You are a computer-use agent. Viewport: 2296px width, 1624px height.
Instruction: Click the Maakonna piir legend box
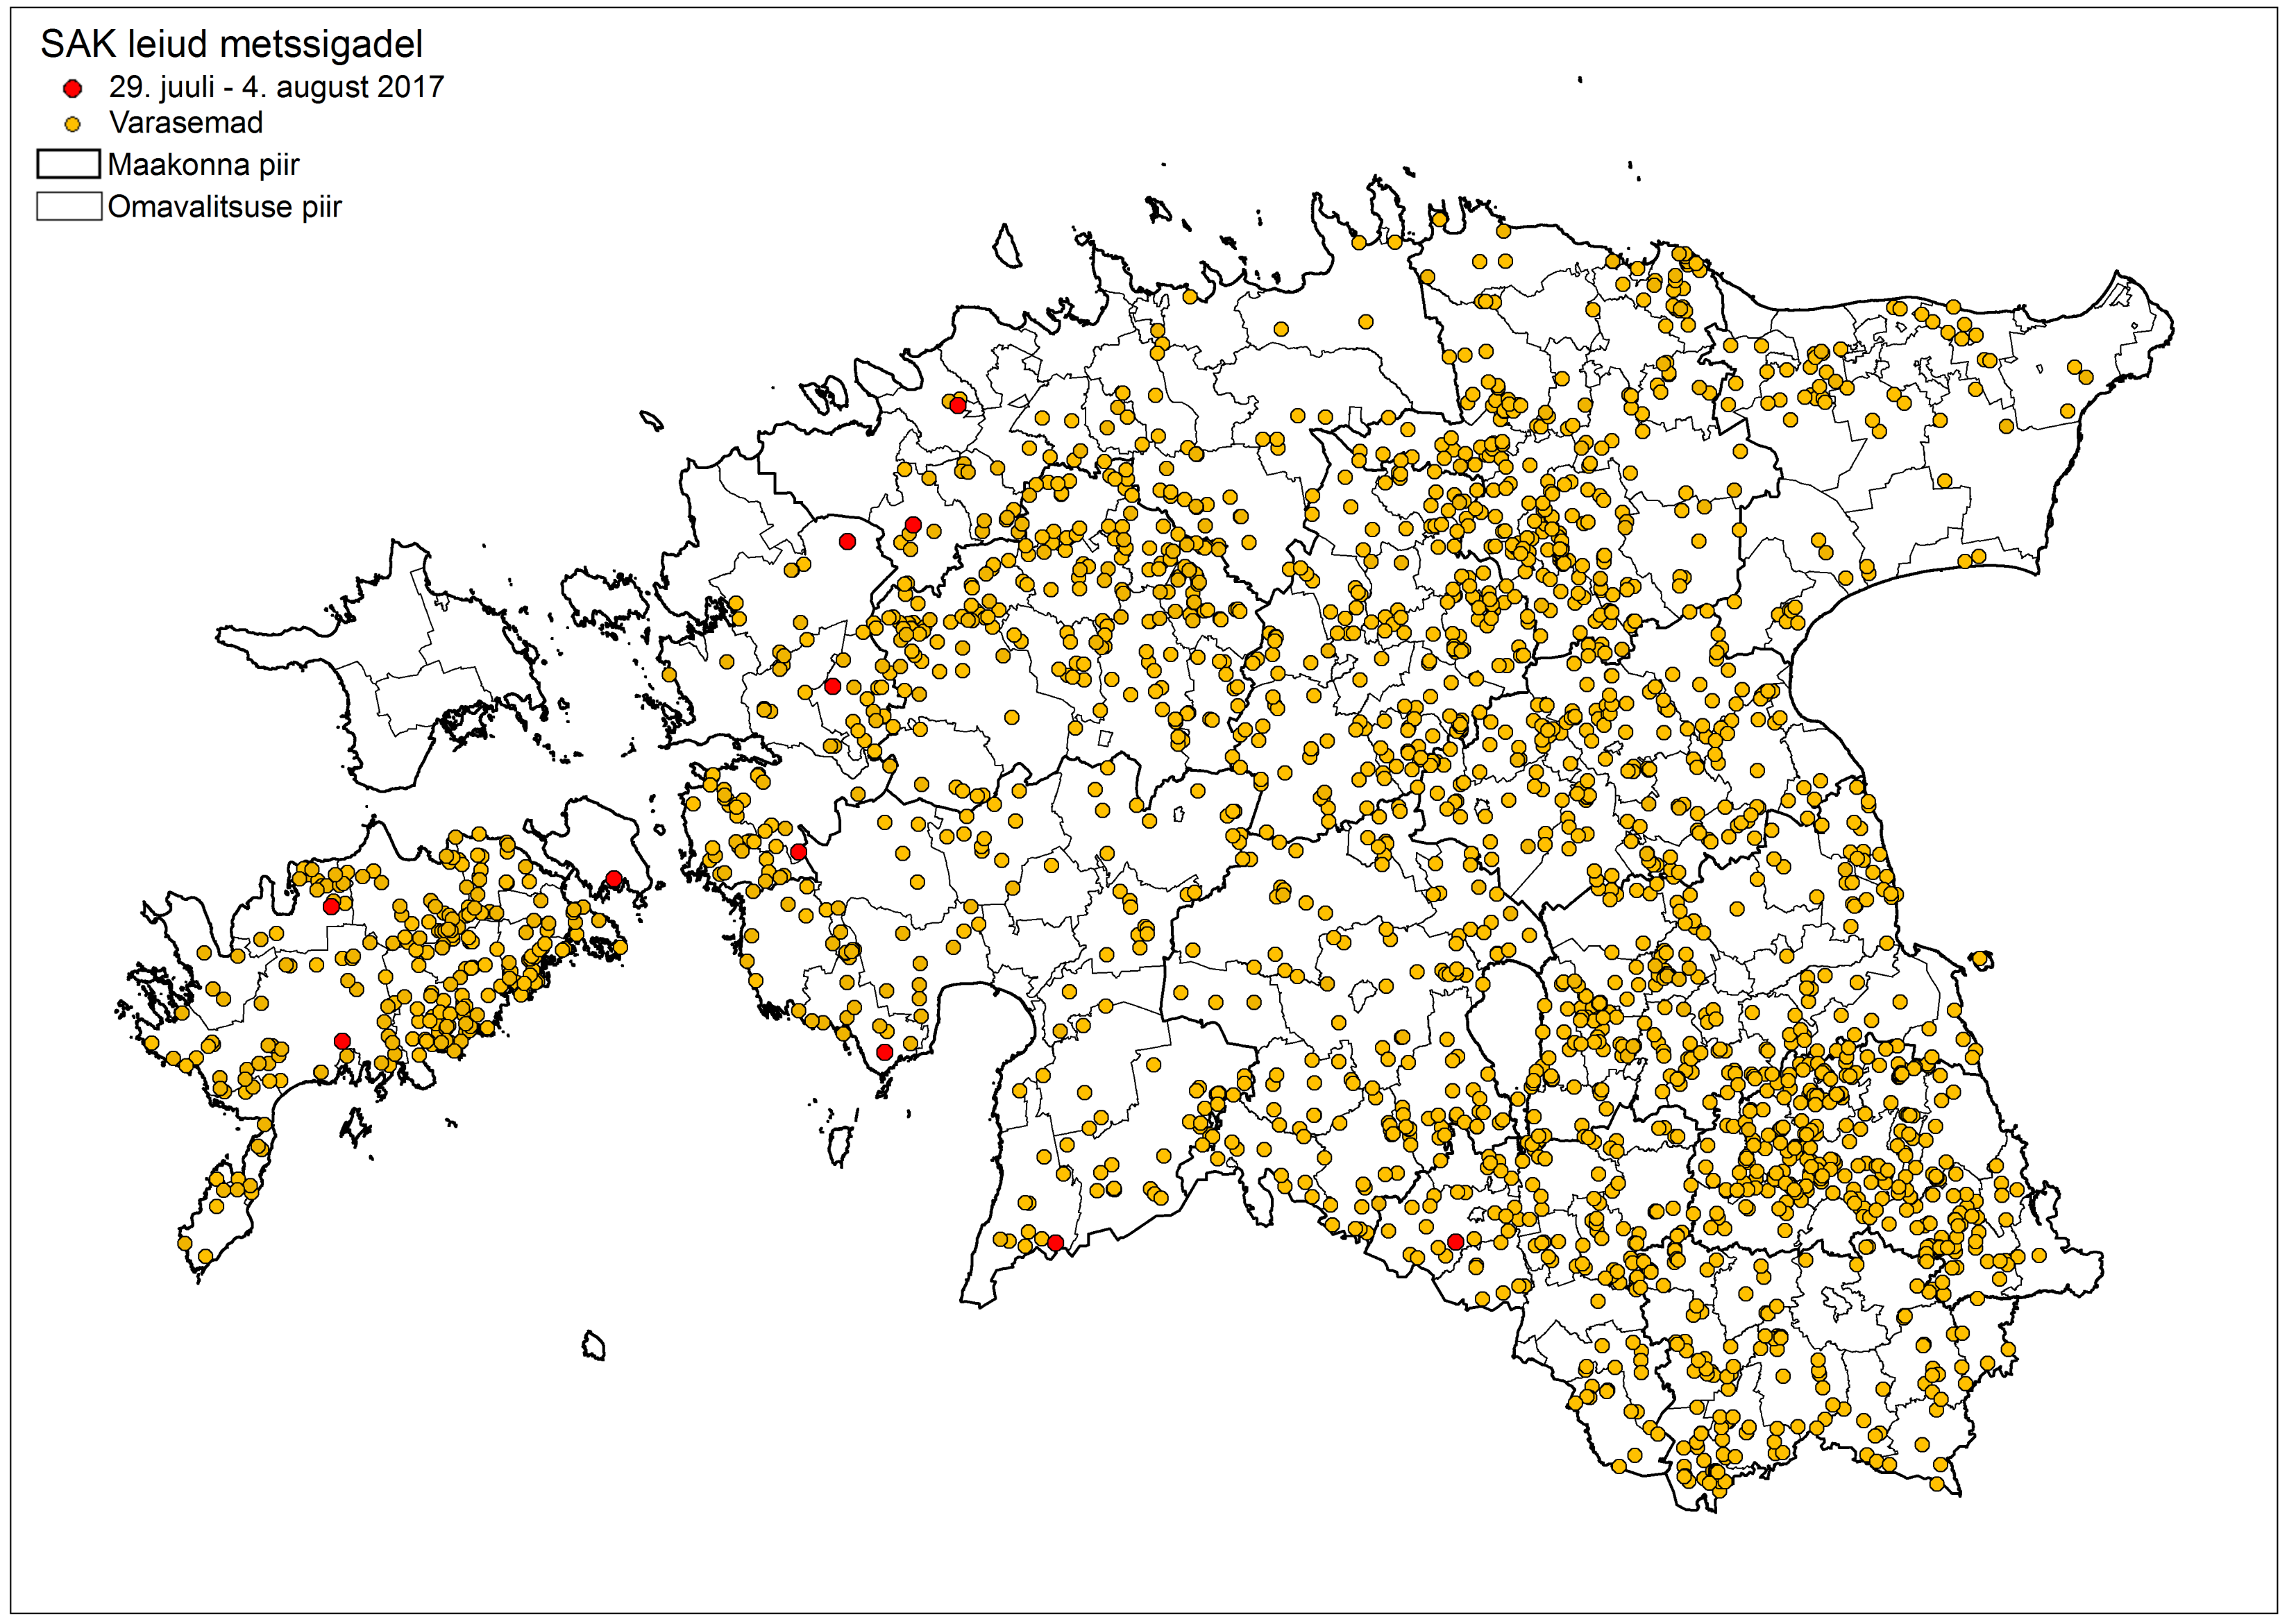[x=68, y=164]
